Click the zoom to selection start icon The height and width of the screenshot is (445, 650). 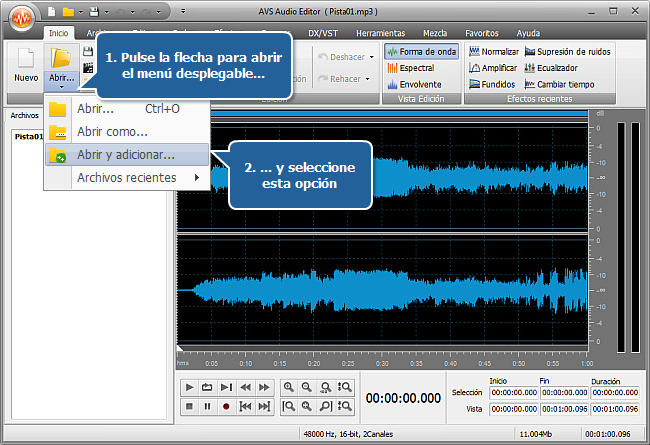click(x=289, y=406)
